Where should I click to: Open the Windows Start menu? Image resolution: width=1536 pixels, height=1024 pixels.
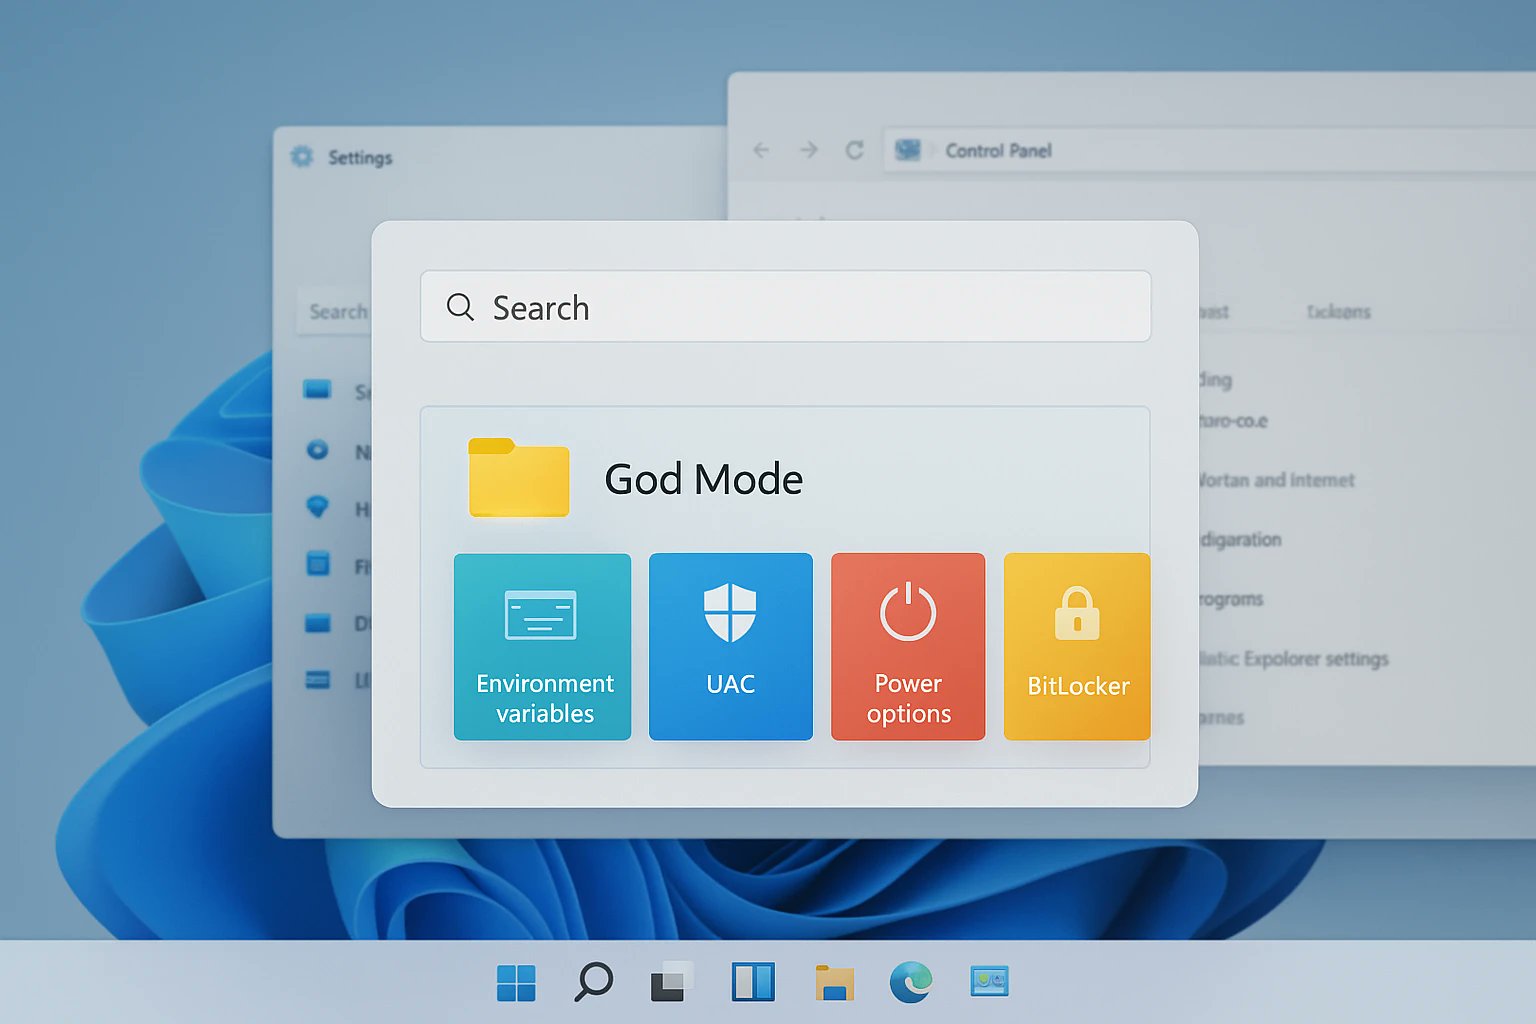516,982
